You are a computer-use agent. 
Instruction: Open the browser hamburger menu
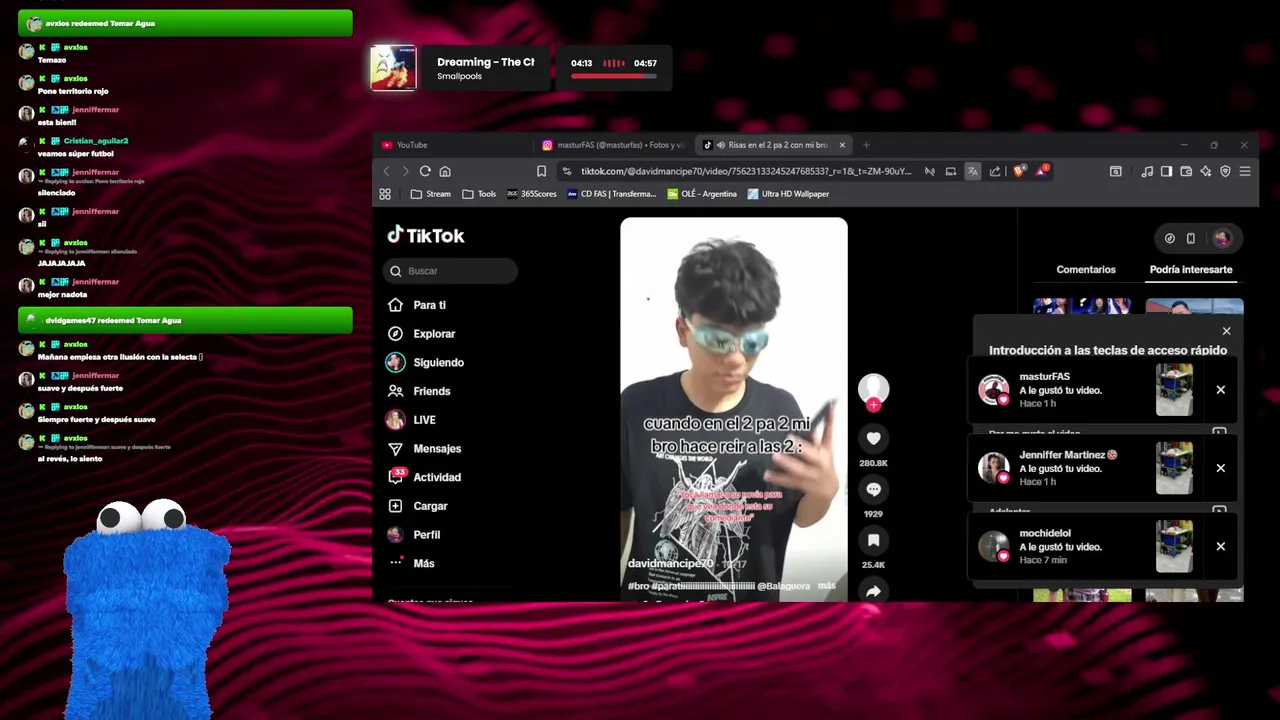click(x=1245, y=171)
